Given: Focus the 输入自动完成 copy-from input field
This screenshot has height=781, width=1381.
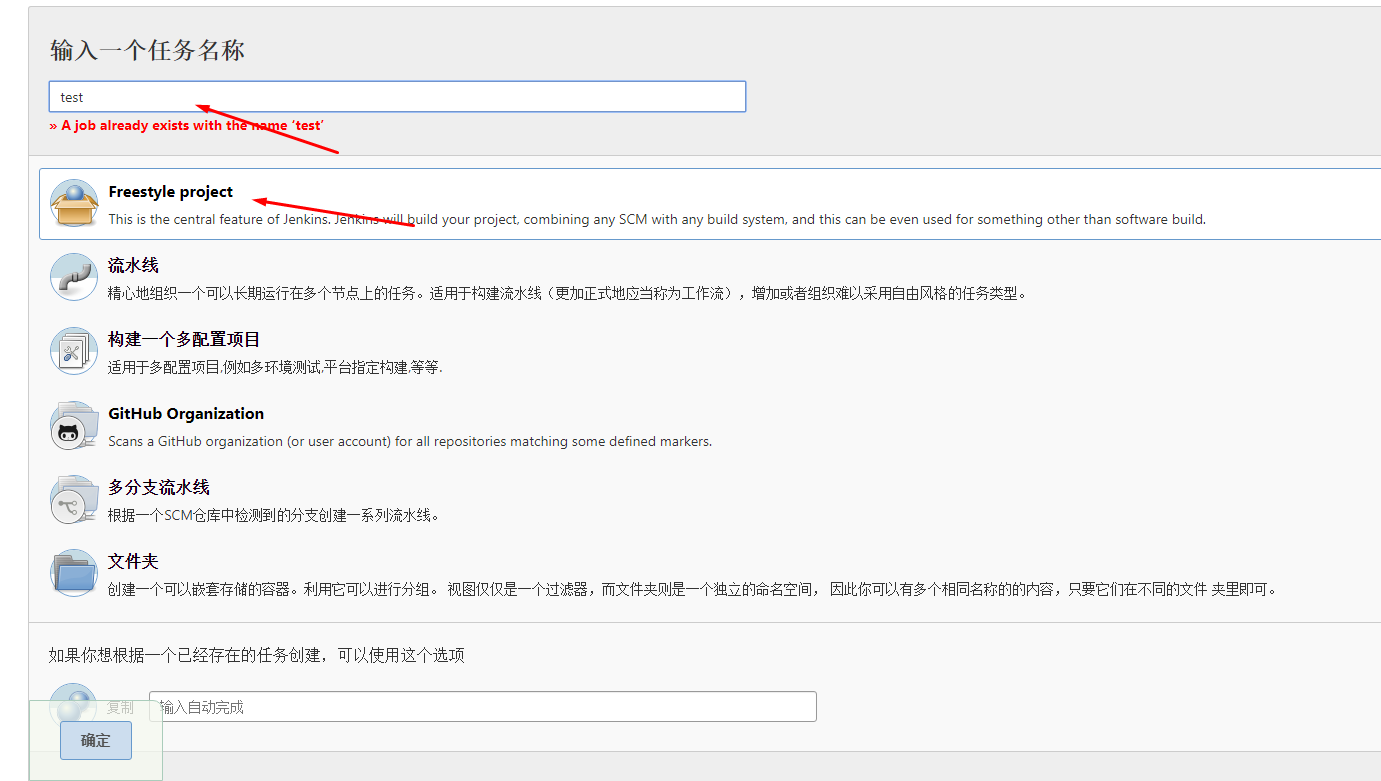Looking at the screenshot, I should click(x=483, y=707).
